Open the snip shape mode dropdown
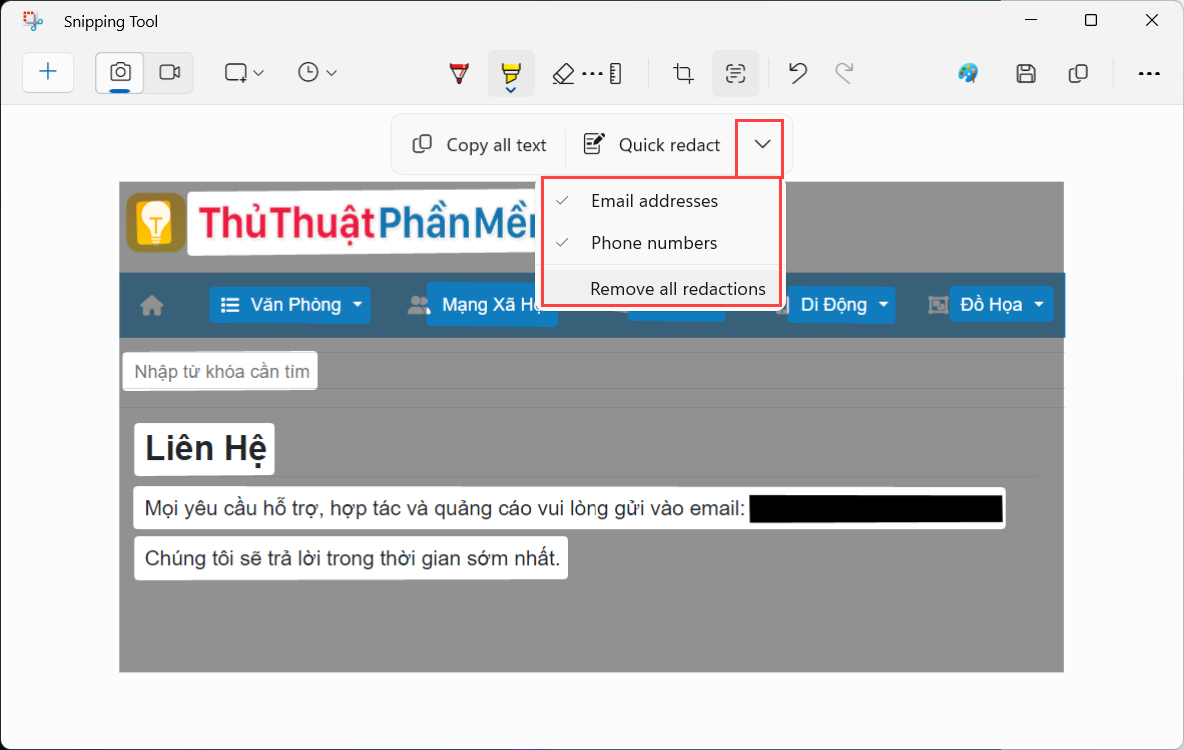This screenshot has width=1184, height=750. [243, 73]
